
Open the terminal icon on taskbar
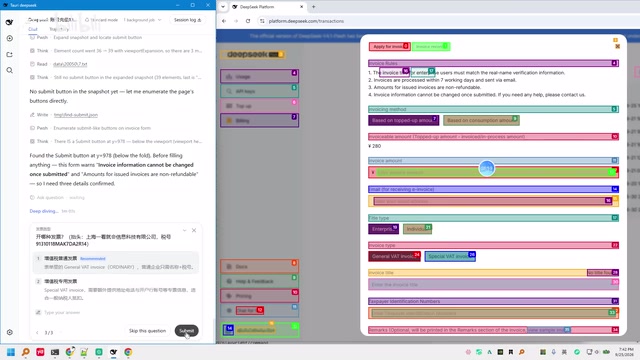point(55,352)
